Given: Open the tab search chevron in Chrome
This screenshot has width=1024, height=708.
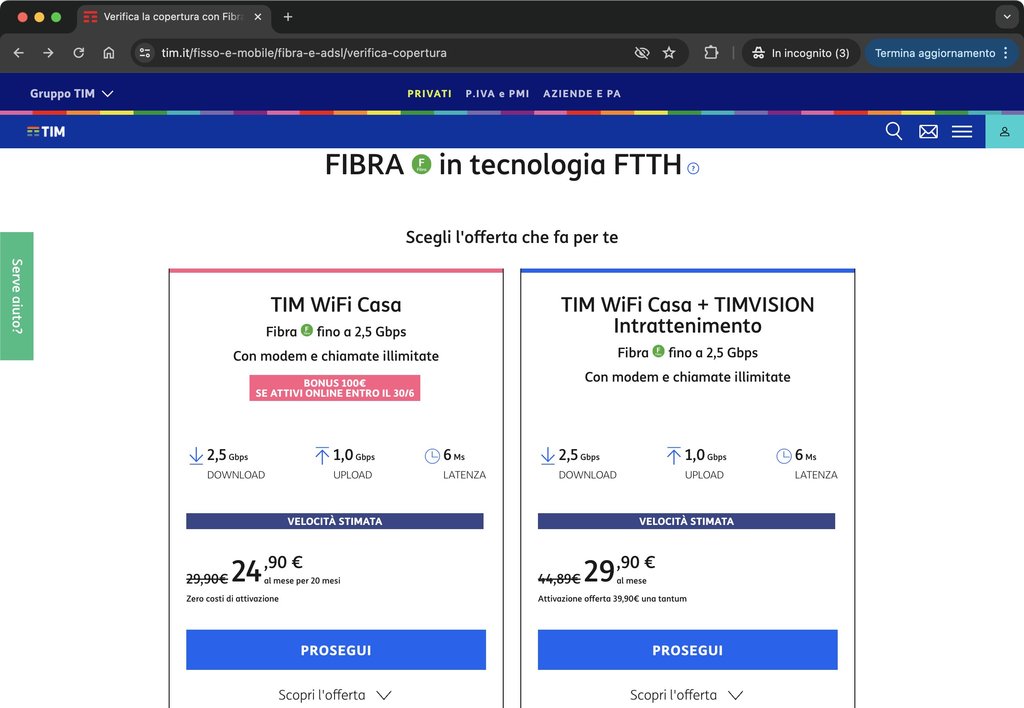Looking at the screenshot, I should pyautogui.click(x=1006, y=17).
